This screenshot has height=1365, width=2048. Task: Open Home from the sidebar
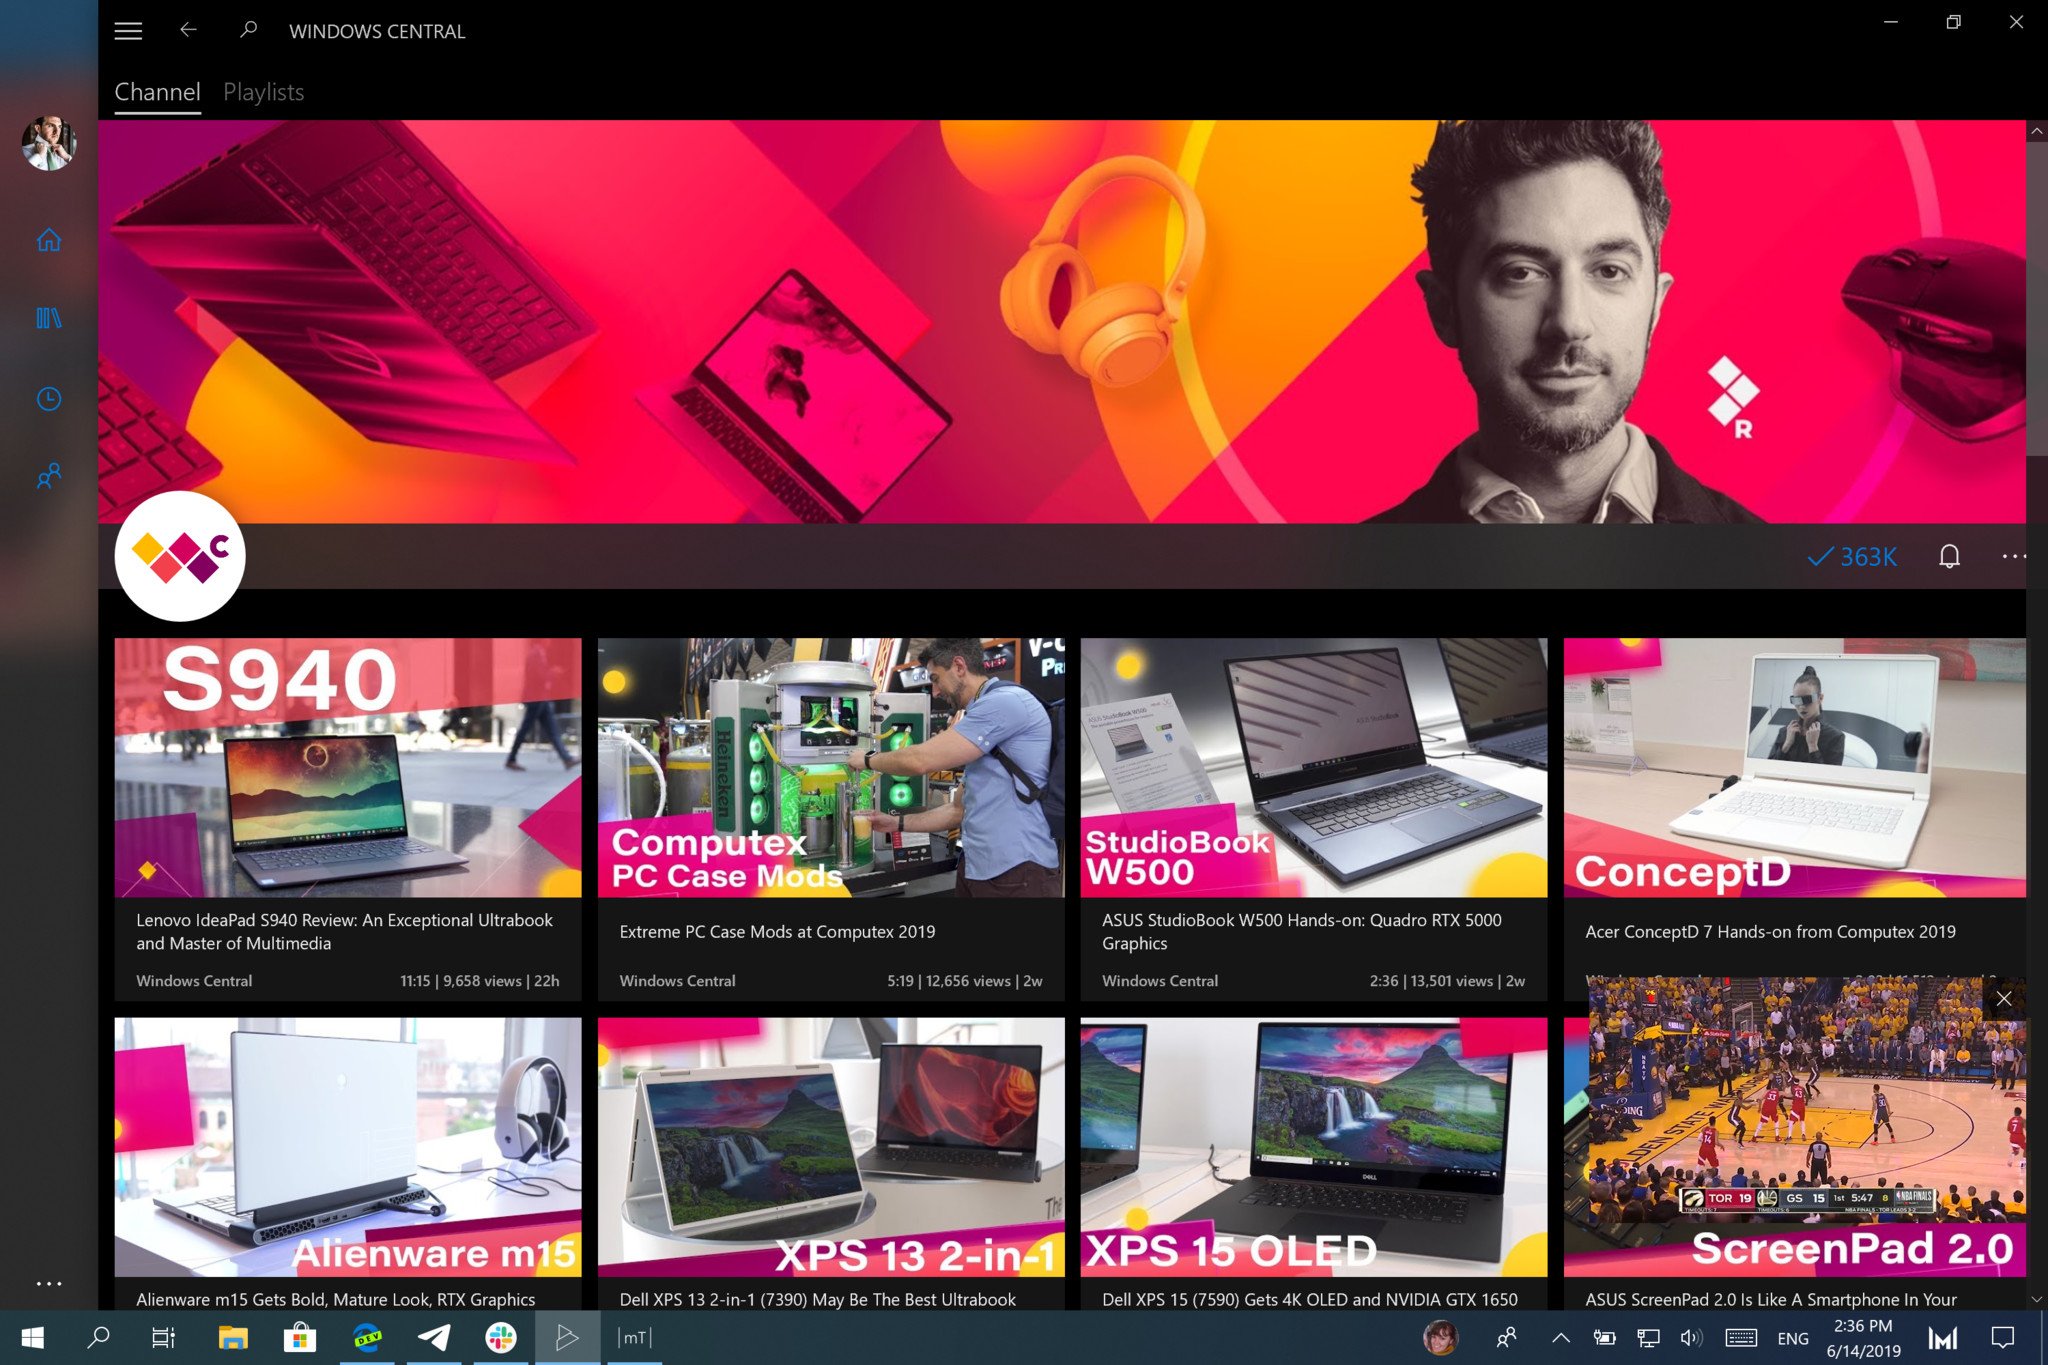coord(48,240)
